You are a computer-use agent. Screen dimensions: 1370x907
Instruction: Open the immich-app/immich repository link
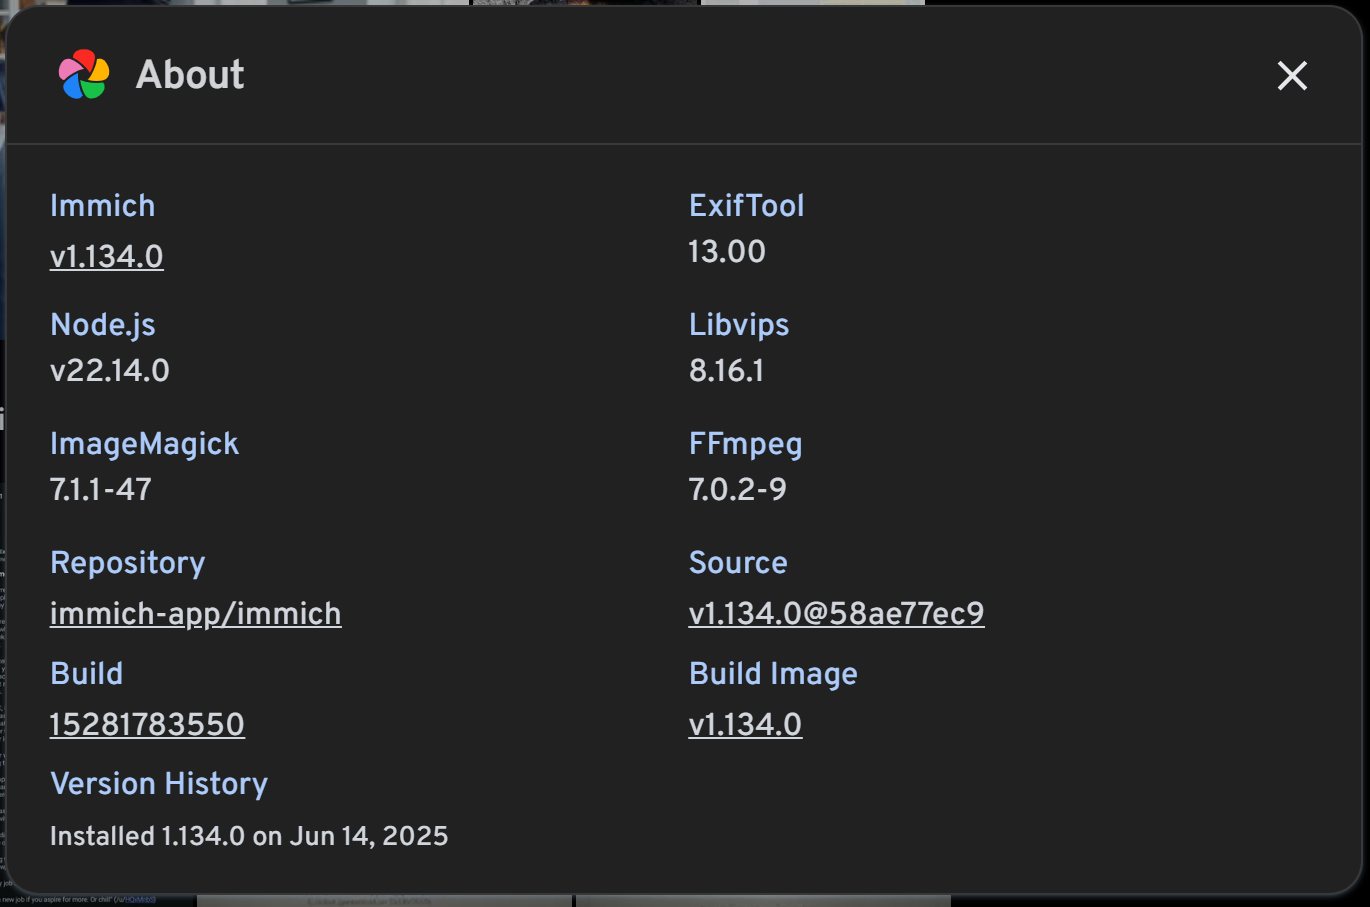(196, 614)
